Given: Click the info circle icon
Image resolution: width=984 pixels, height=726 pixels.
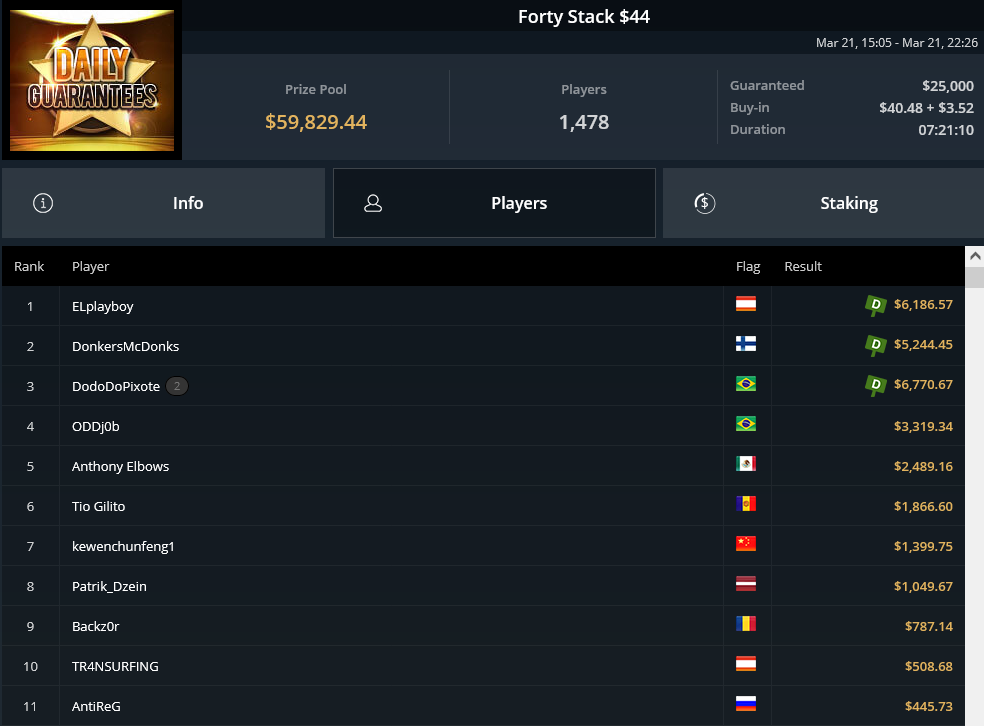Looking at the screenshot, I should [43, 203].
